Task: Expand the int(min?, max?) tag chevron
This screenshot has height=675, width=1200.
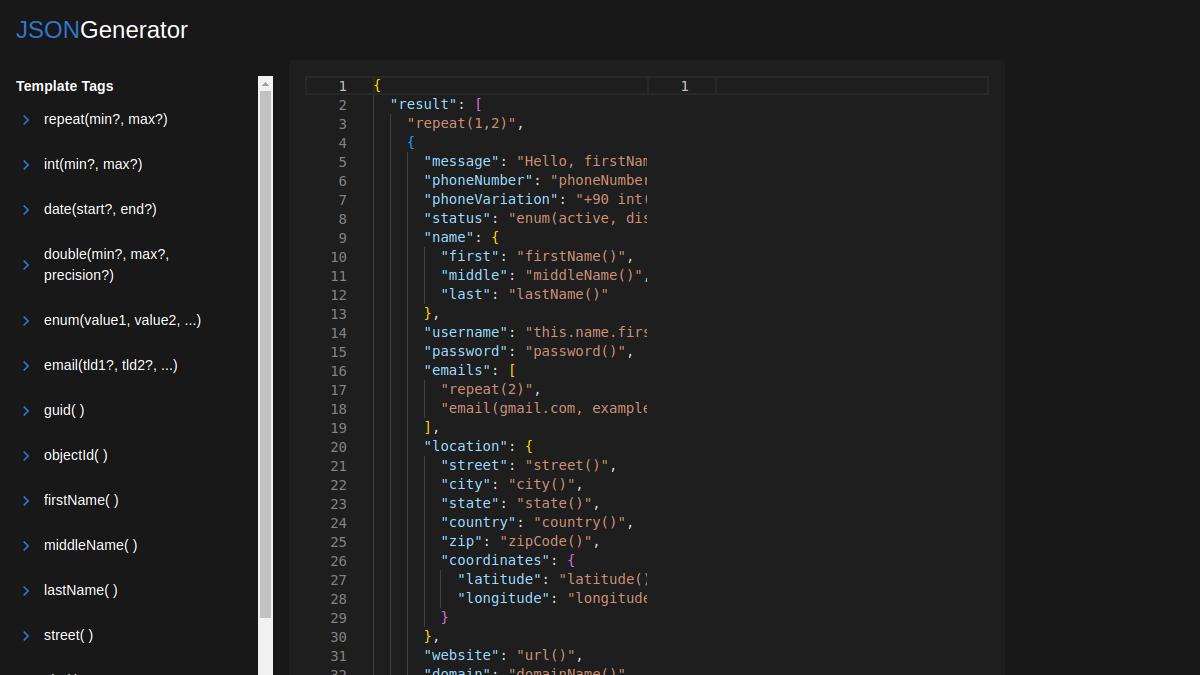Action: click(26, 165)
